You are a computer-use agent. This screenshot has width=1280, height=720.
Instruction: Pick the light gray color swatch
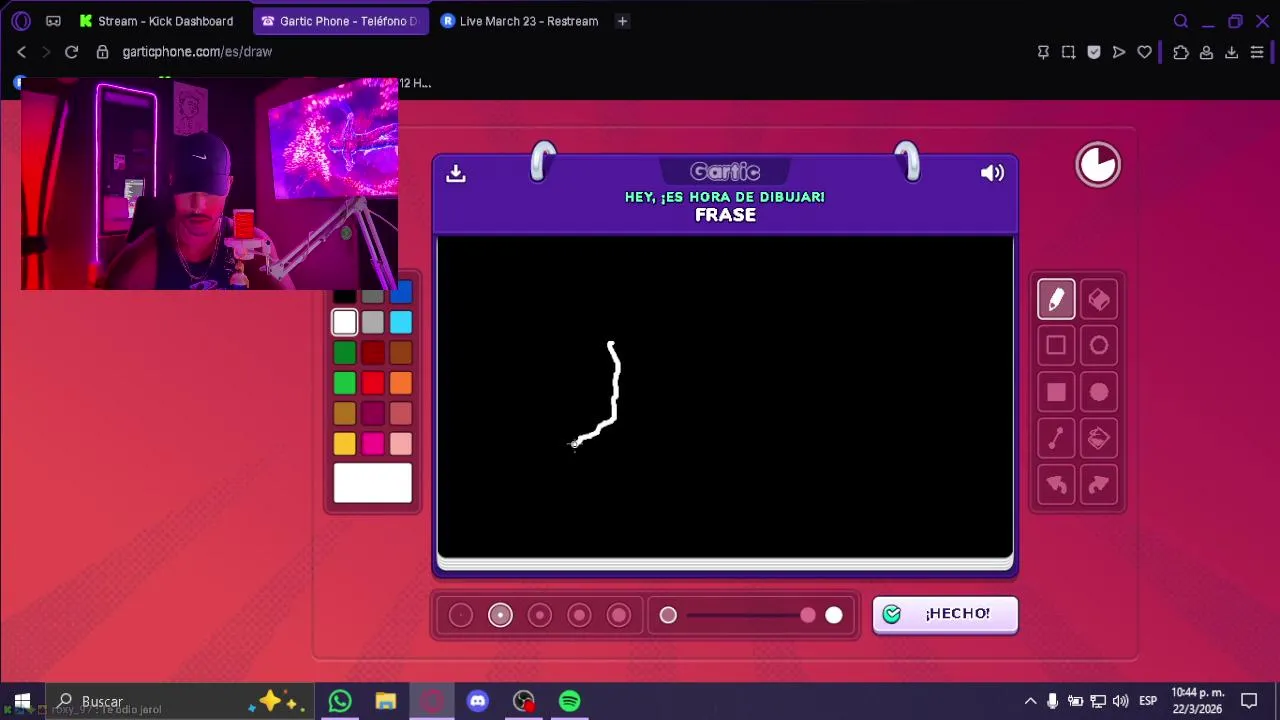point(373,322)
